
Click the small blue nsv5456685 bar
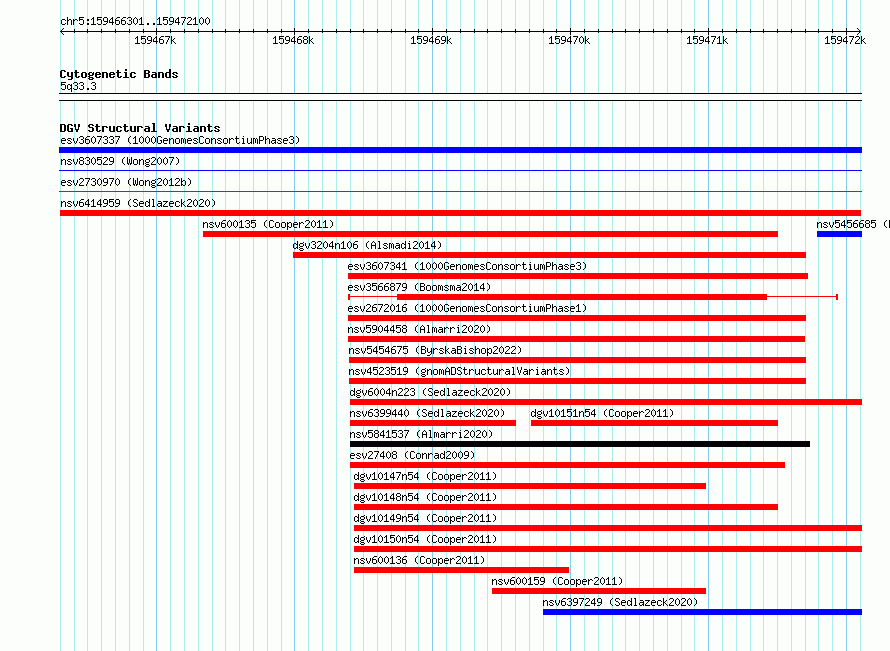(839, 234)
